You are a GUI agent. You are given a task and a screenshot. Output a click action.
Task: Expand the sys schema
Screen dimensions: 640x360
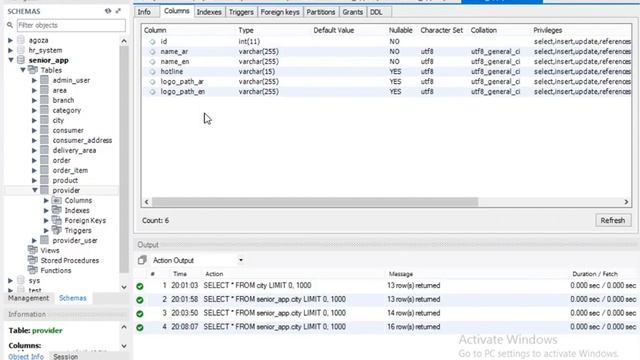10,280
